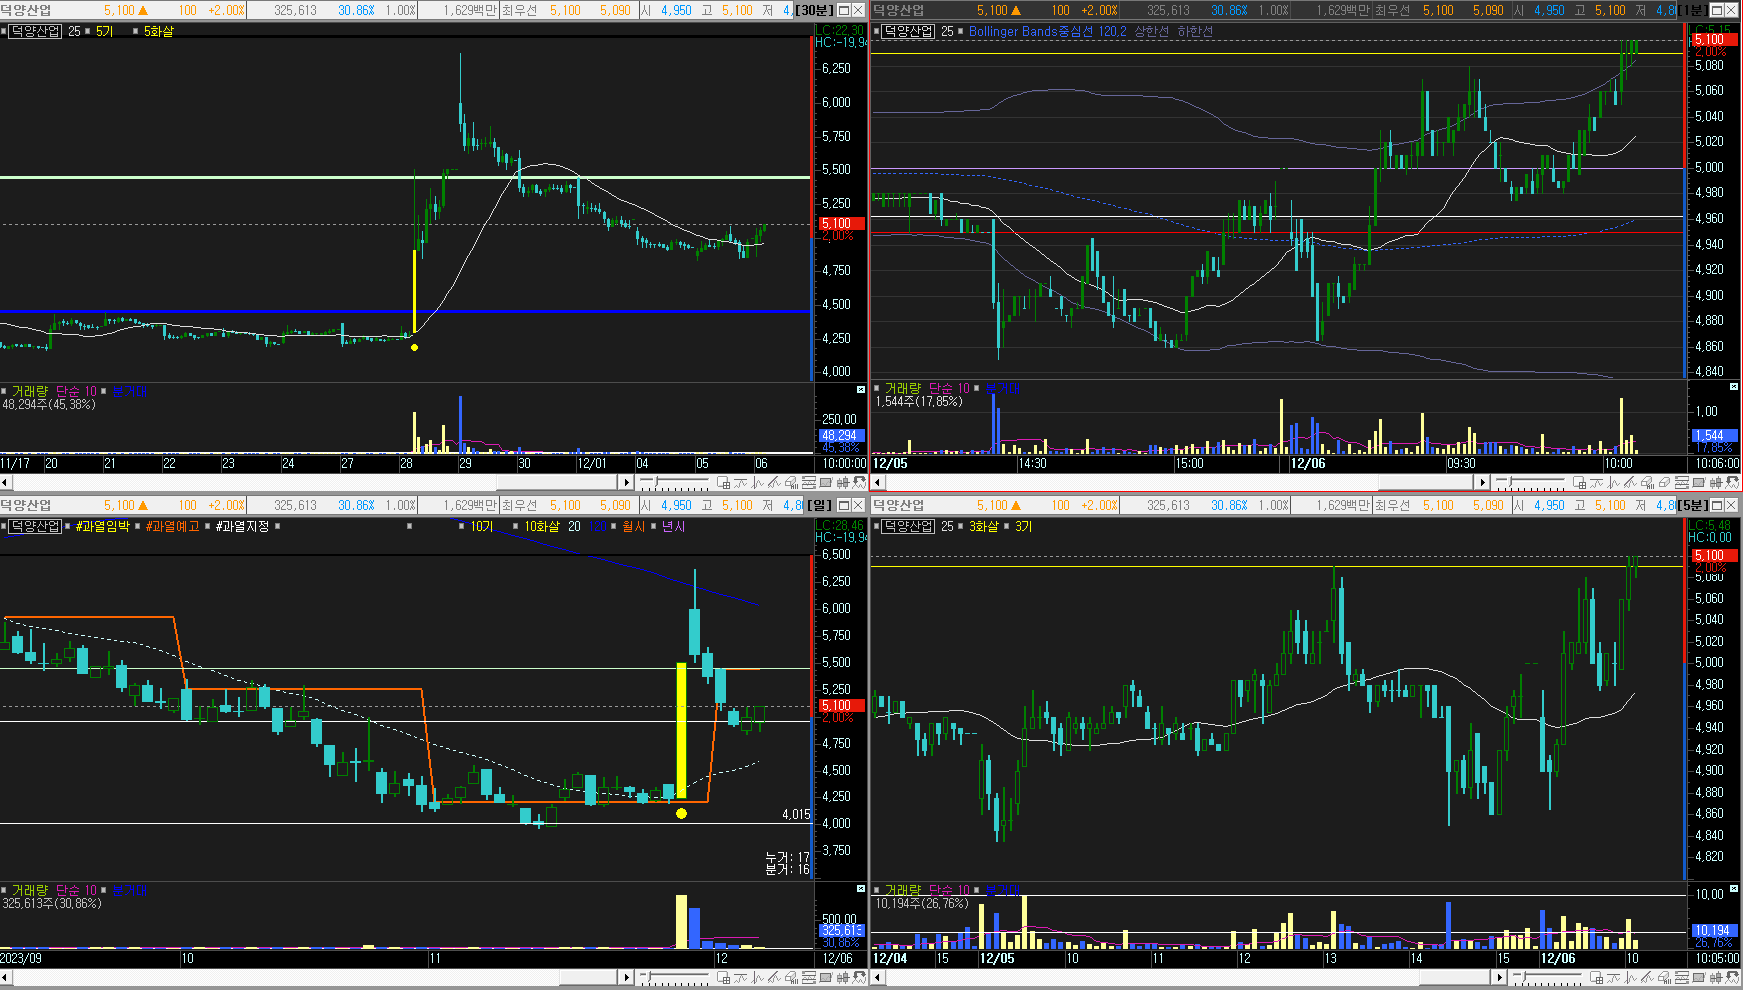1743x990 pixels.
Task: Select #과열지정 legend label in daily chart
Action: [x=243, y=526]
